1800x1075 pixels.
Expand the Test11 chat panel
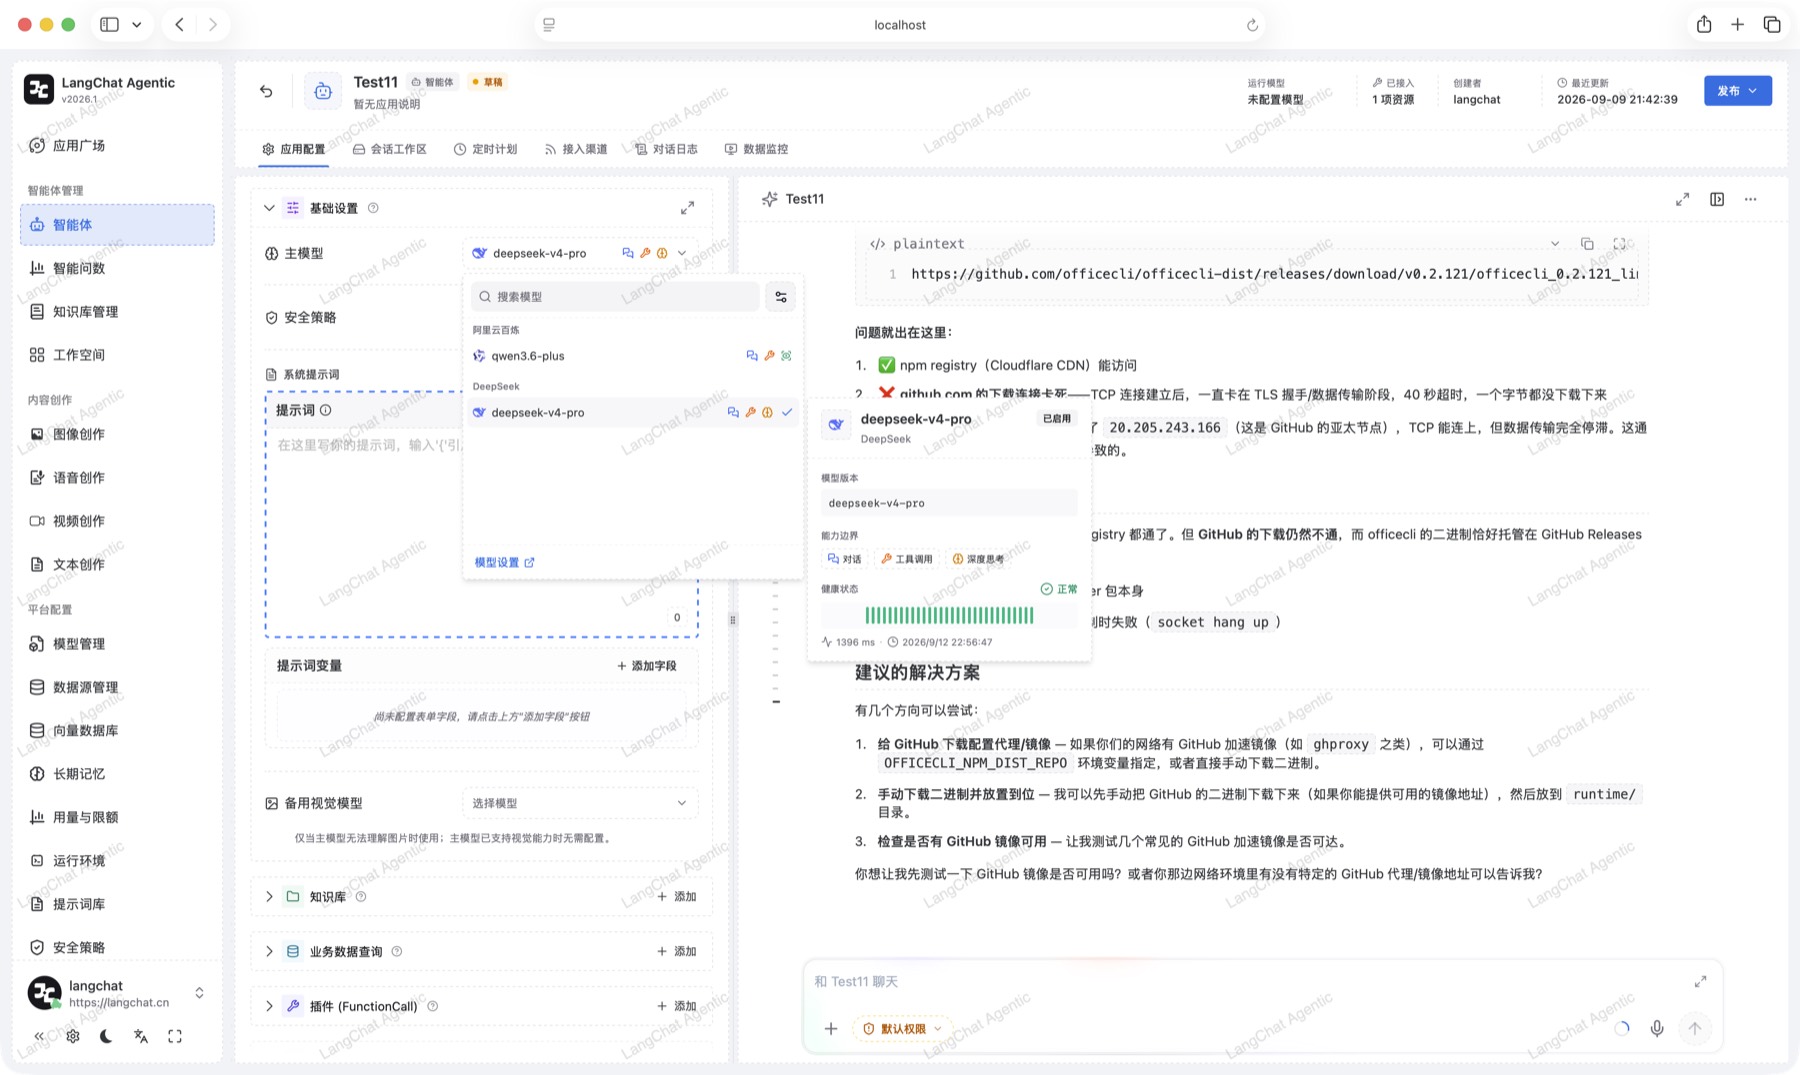[1683, 199]
